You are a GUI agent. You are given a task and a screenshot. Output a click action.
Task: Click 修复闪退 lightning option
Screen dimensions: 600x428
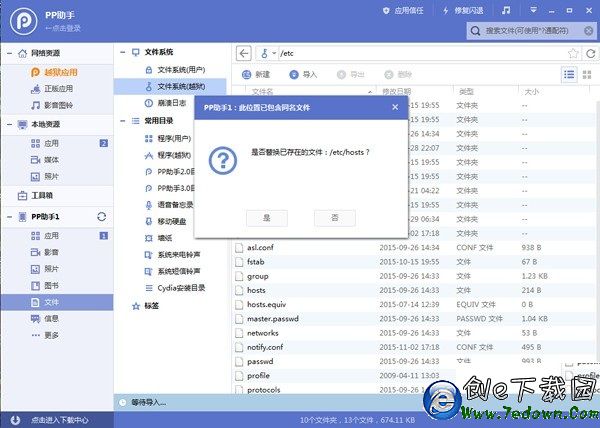click(463, 11)
